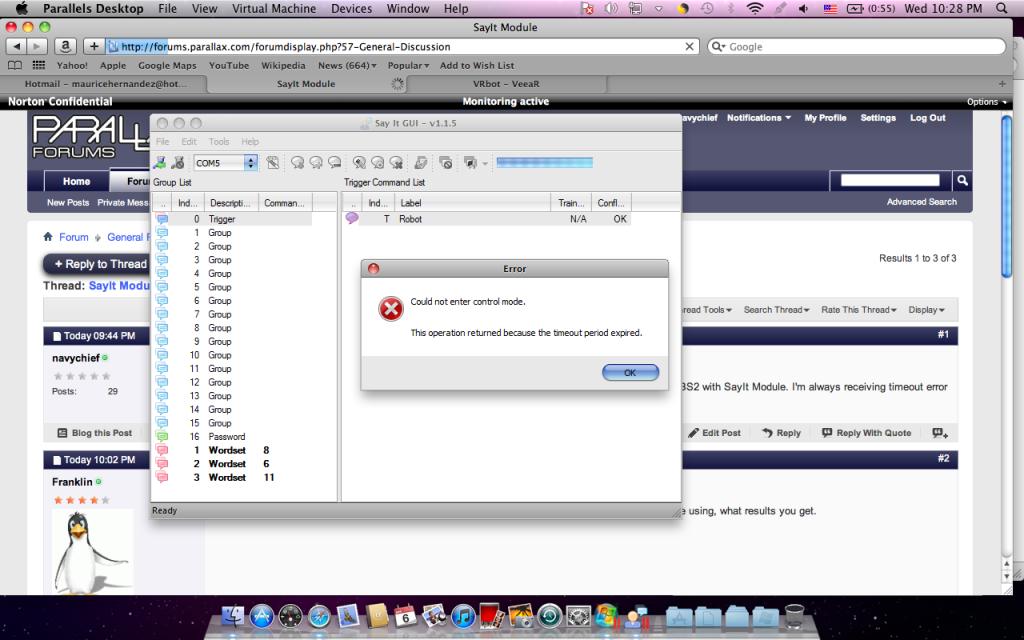Click the Train Command icon in toolbar
The width and height of the screenshot is (1024, 640).
[359, 163]
